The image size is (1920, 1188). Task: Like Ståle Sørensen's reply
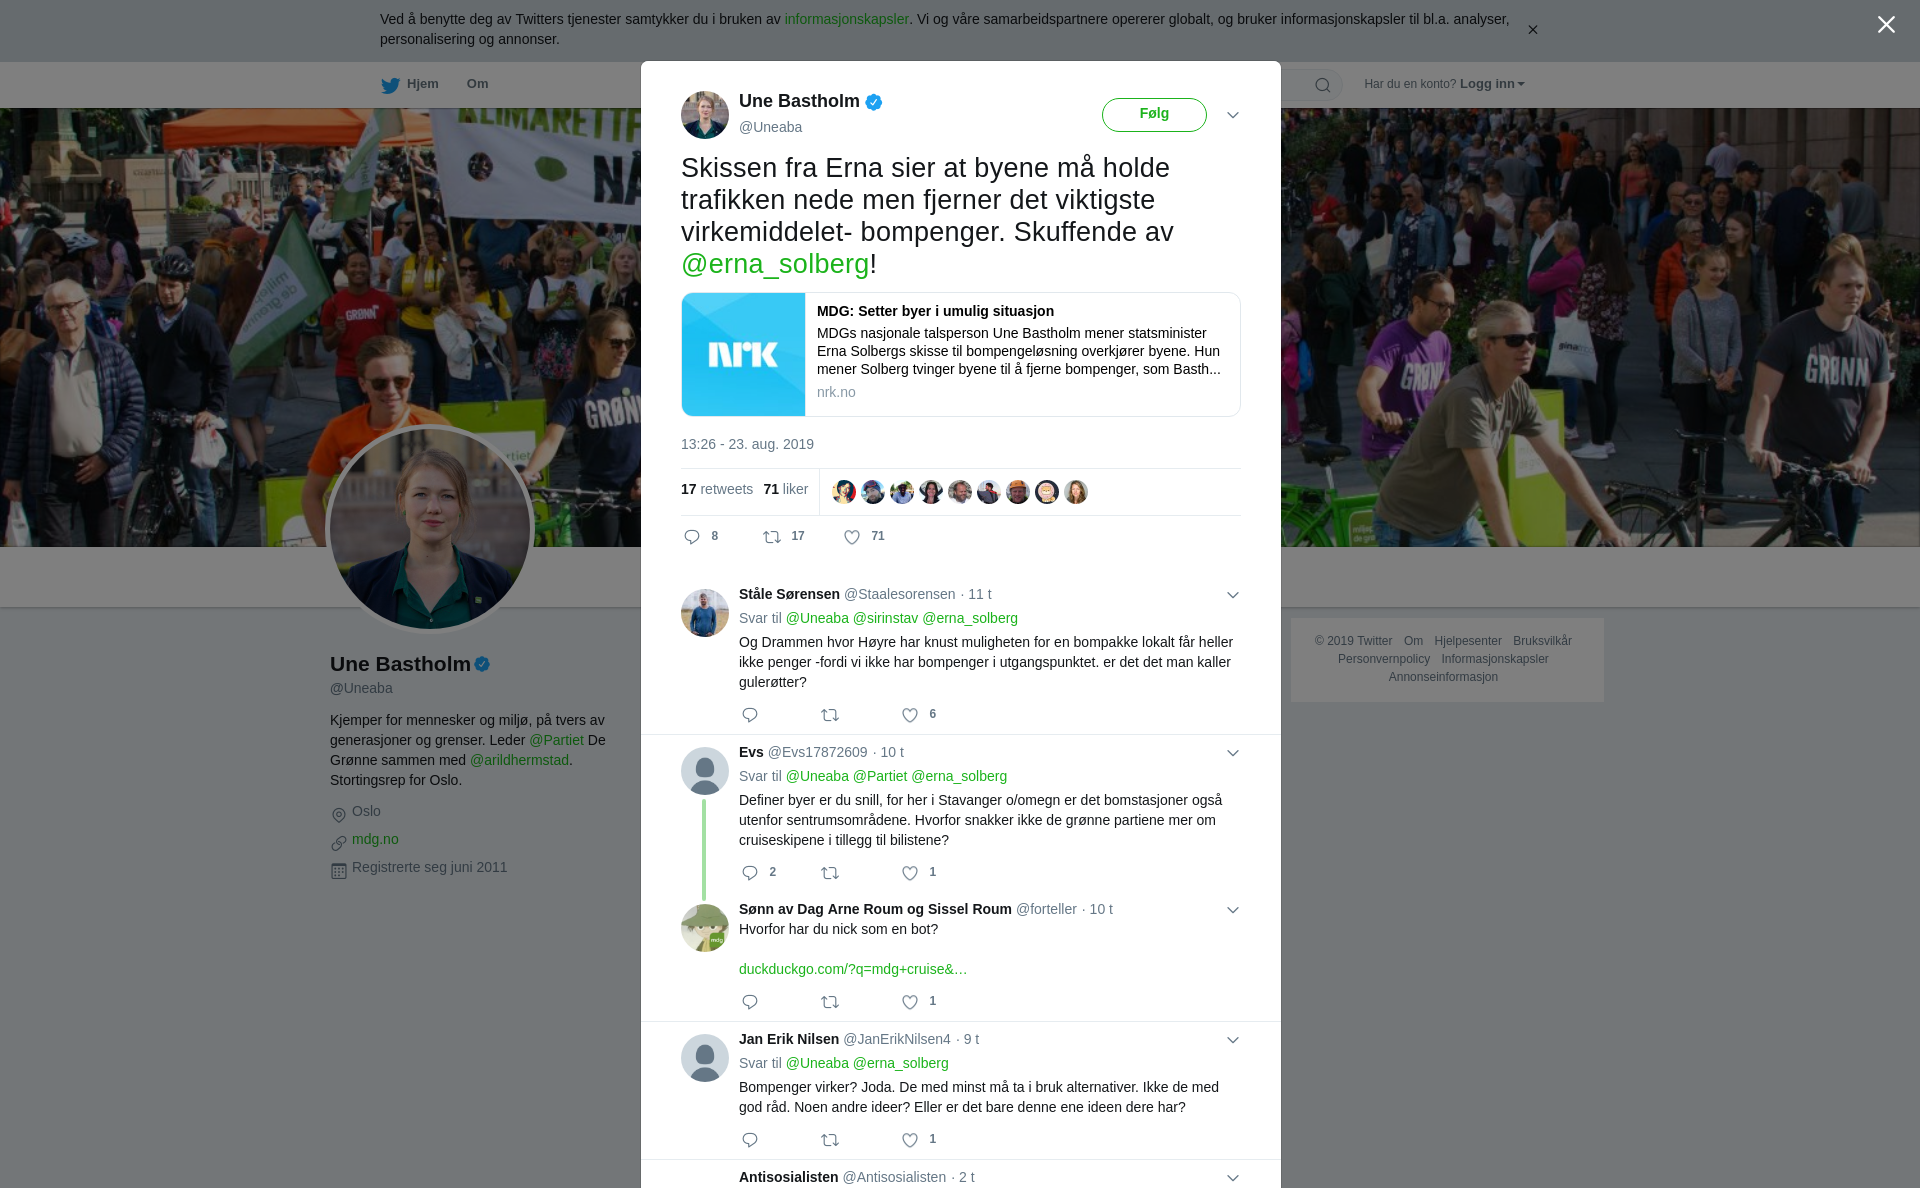910,715
